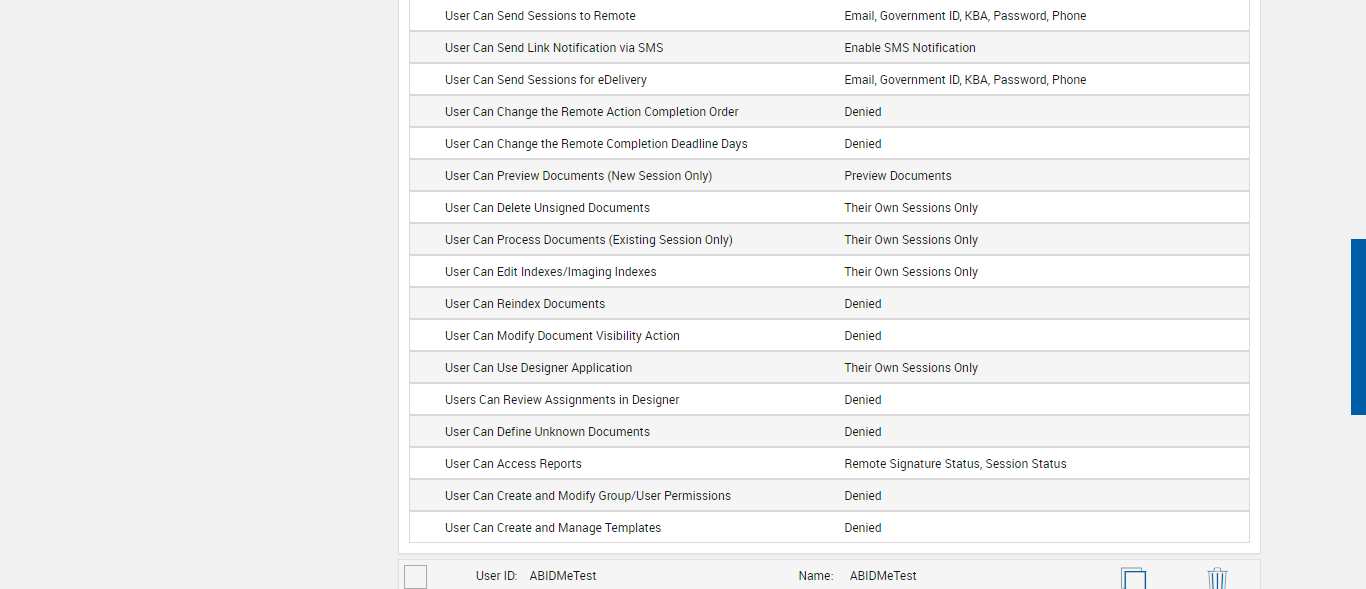This screenshot has height=589, width=1366.
Task: Click the Preview Documents permission value
Action: (x=897, y=176)
